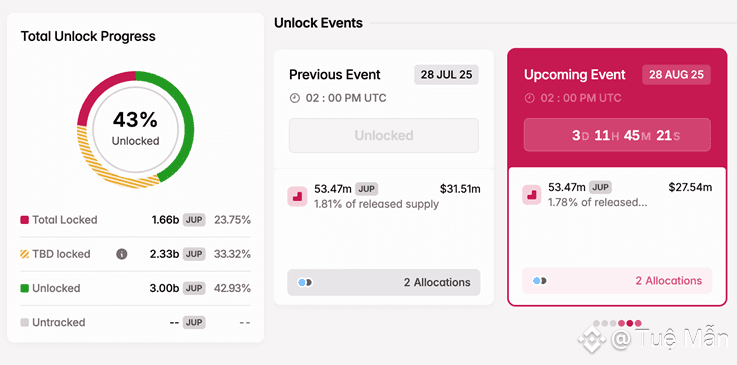Click the Previous Event clock icon
The height and width of the screenshot is (365, 737).
(295, 98)
